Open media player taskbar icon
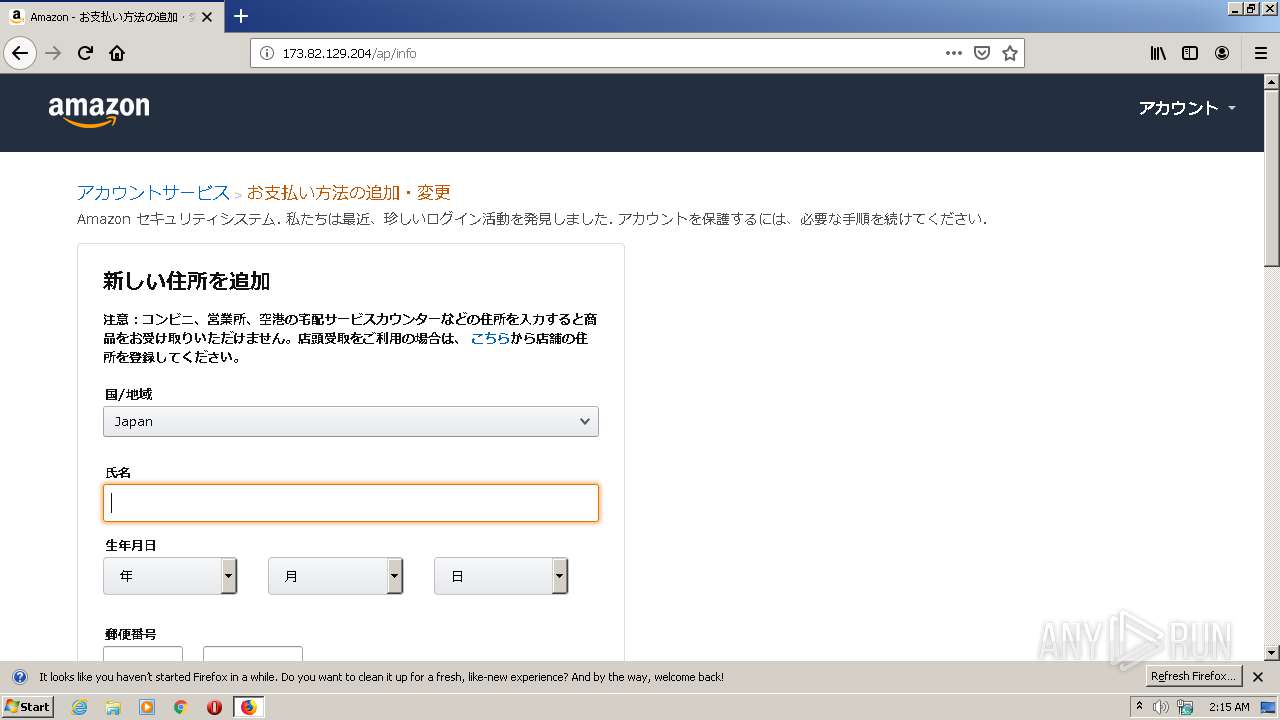1280x720 pixels. pos(147,707)
